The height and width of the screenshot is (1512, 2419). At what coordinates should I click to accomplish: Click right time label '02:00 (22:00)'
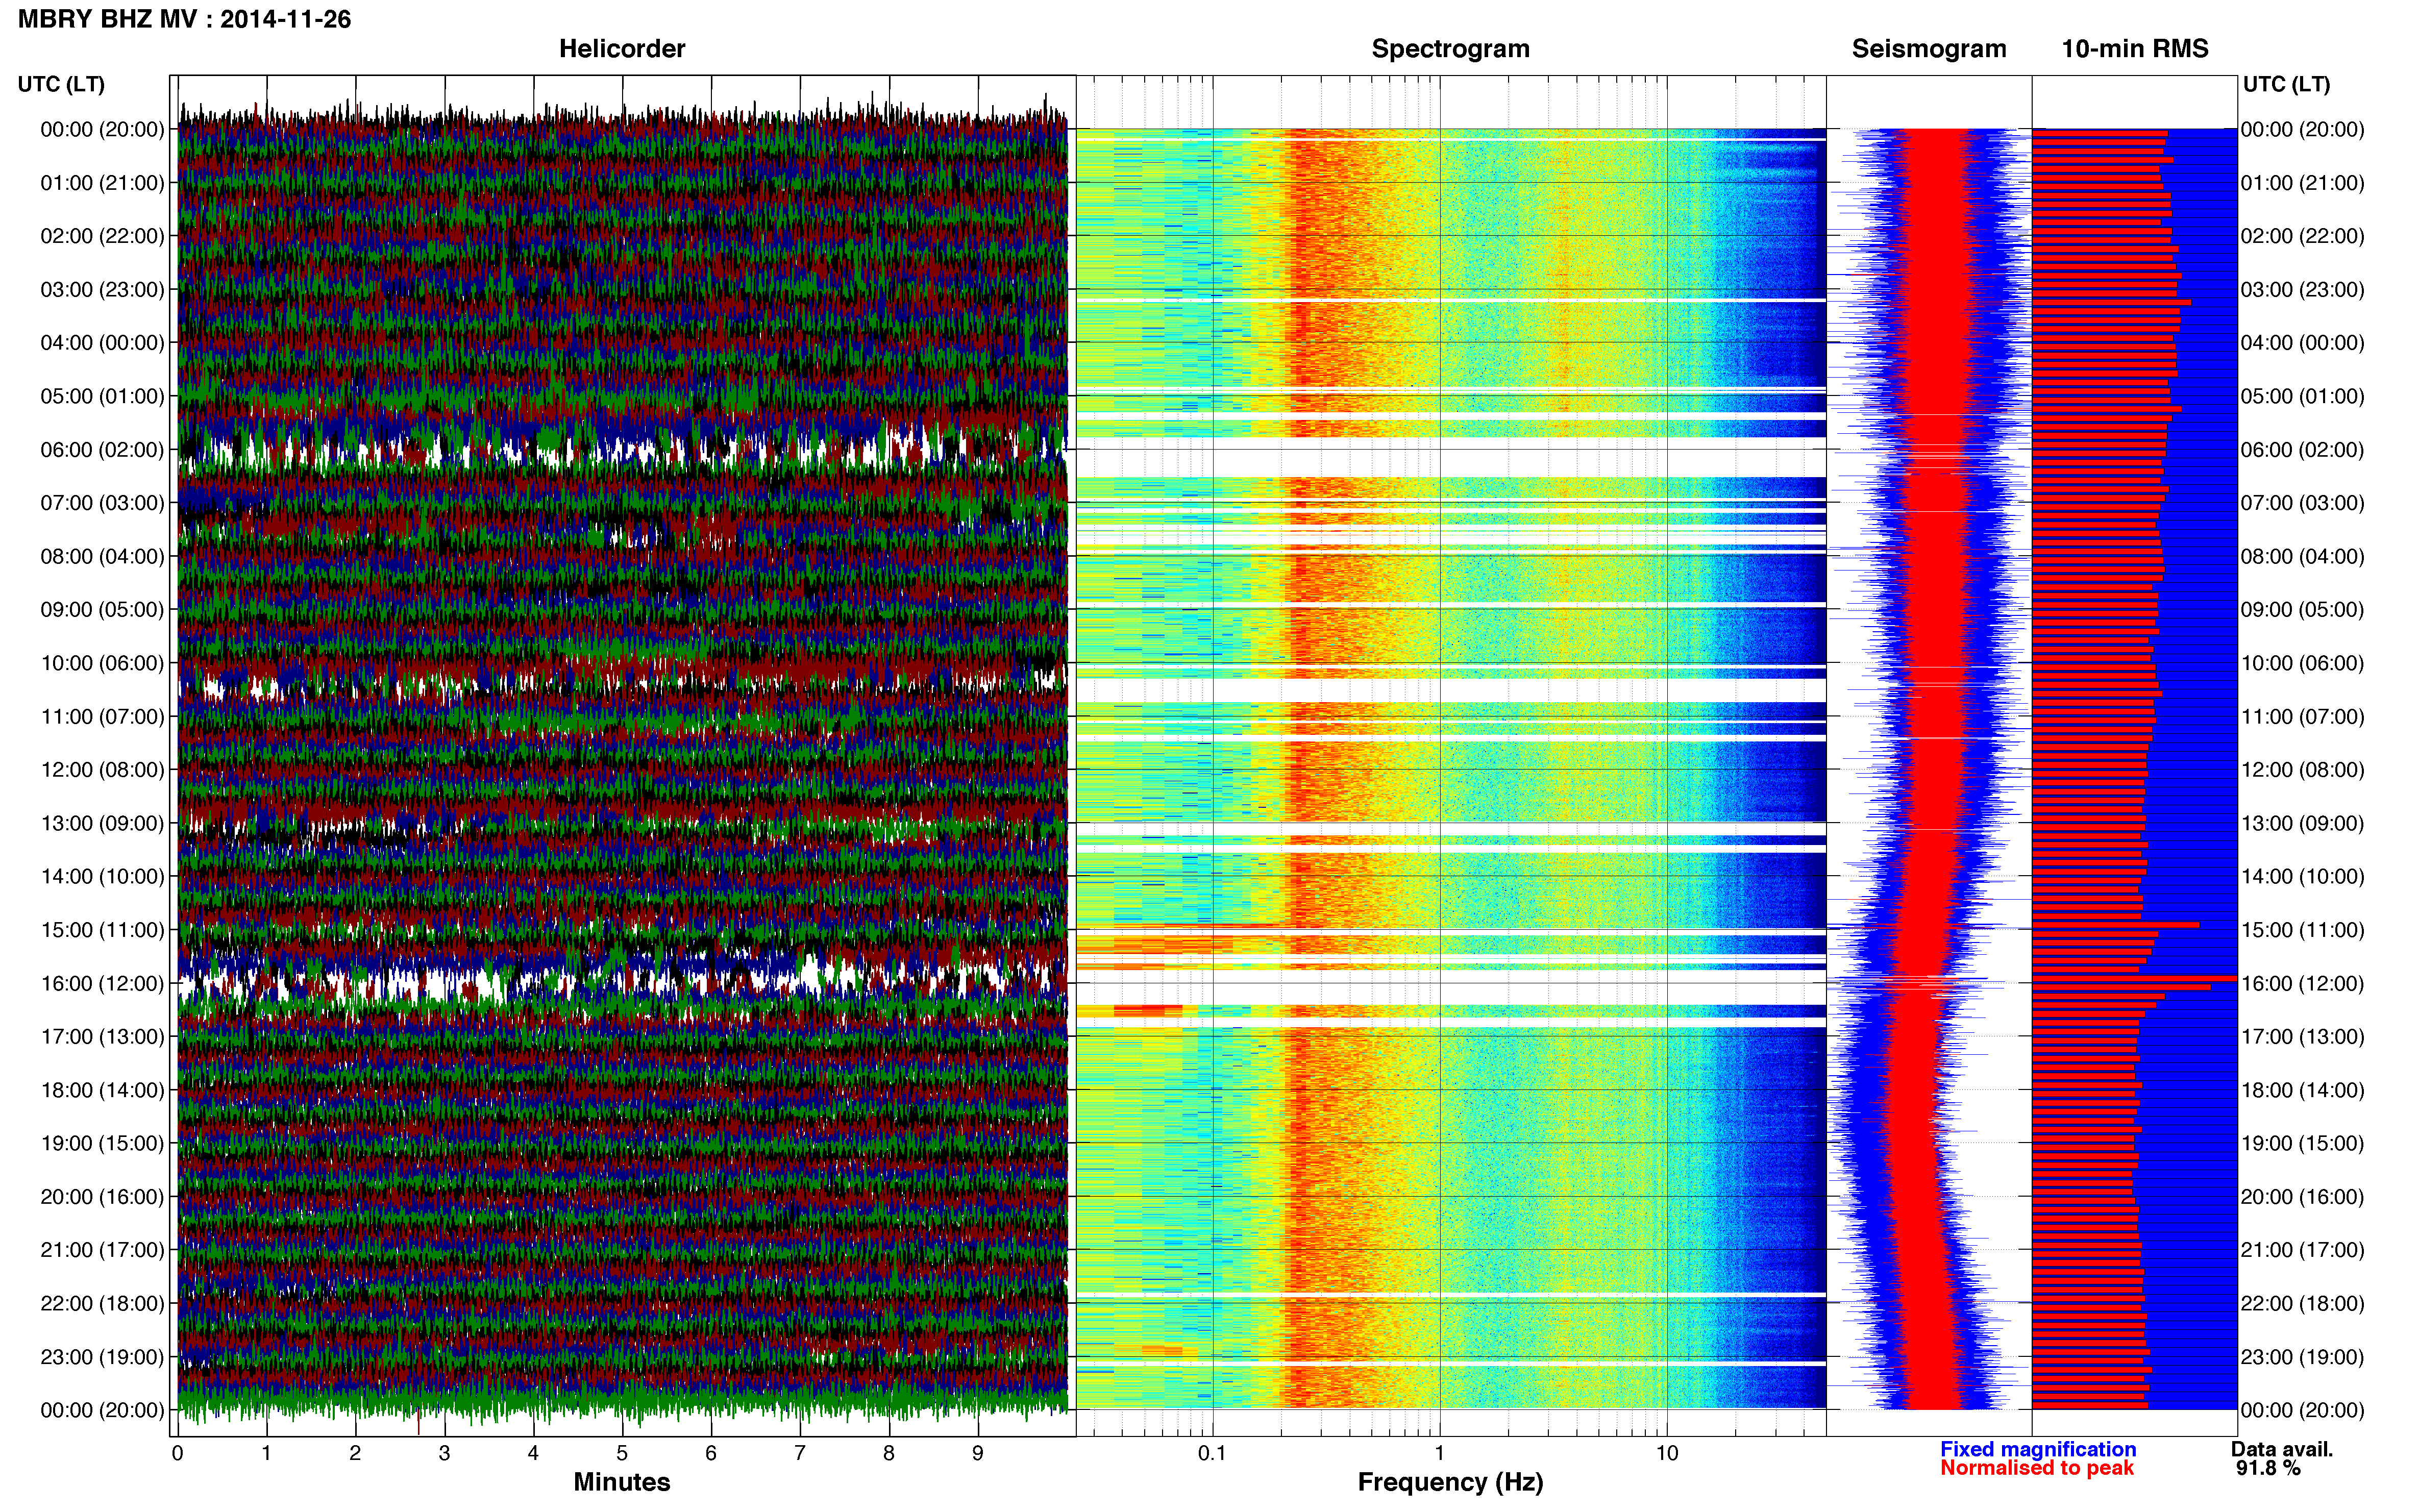tap(2302, 236)
